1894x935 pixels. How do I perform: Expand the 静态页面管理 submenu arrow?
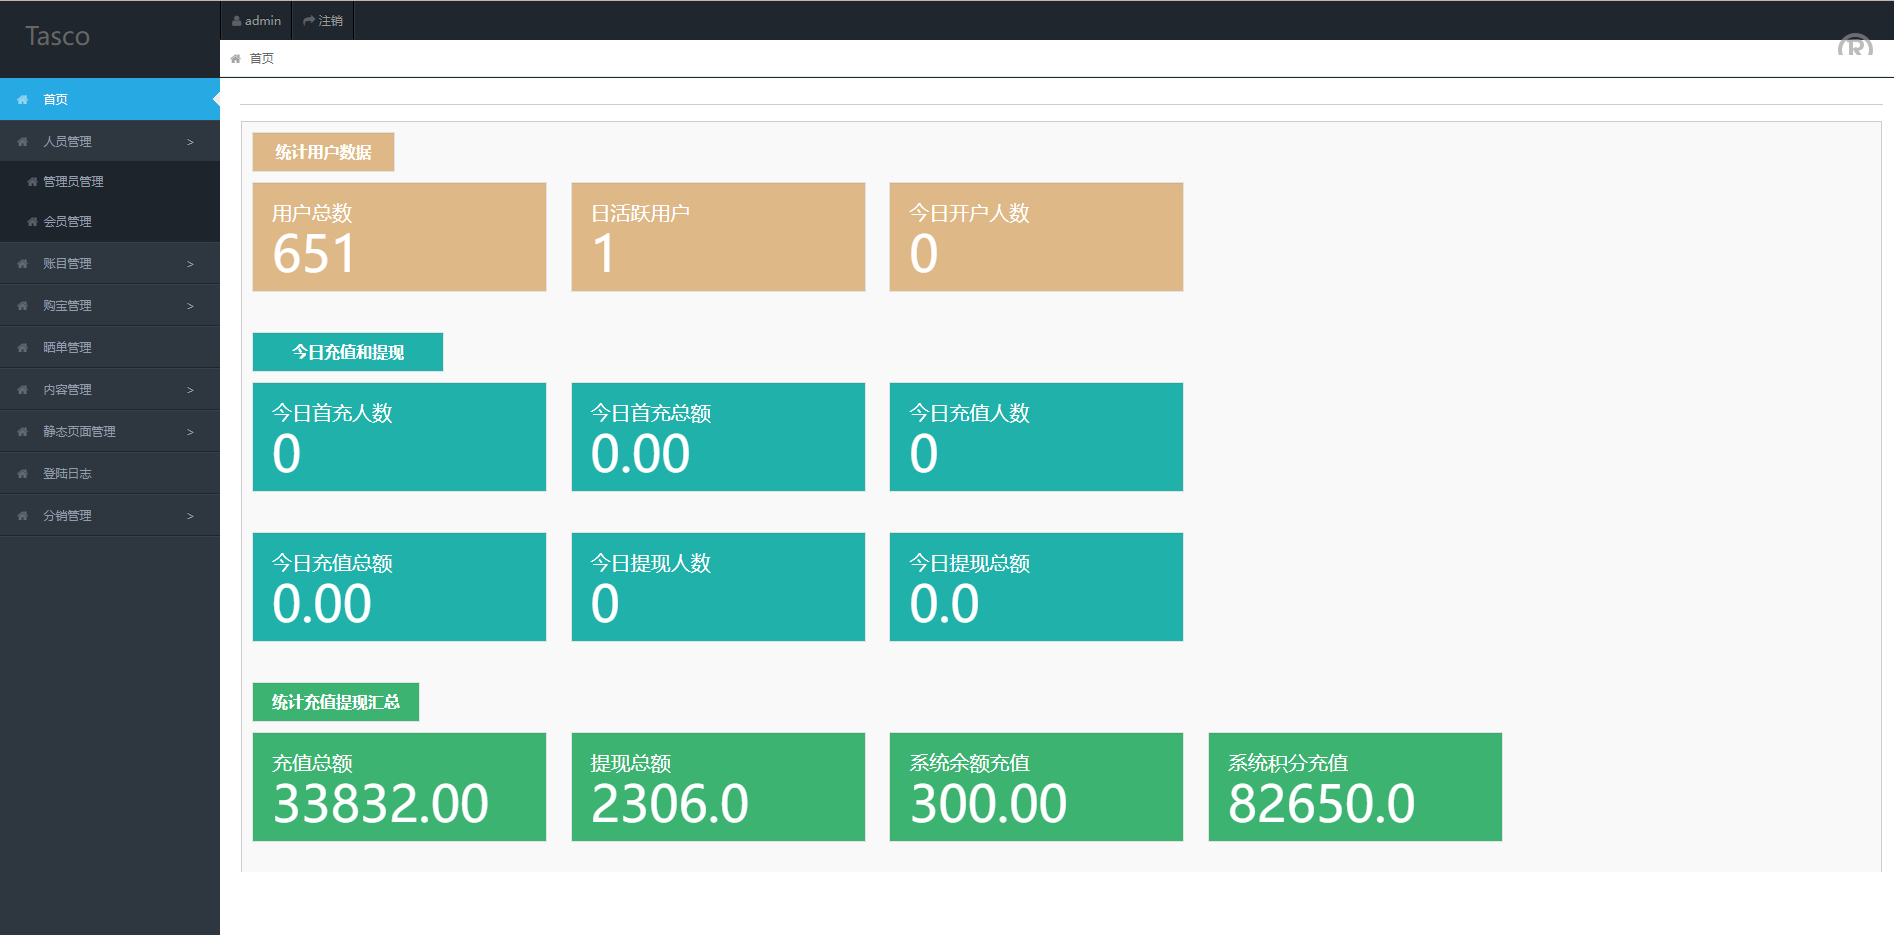coord(190,432)
